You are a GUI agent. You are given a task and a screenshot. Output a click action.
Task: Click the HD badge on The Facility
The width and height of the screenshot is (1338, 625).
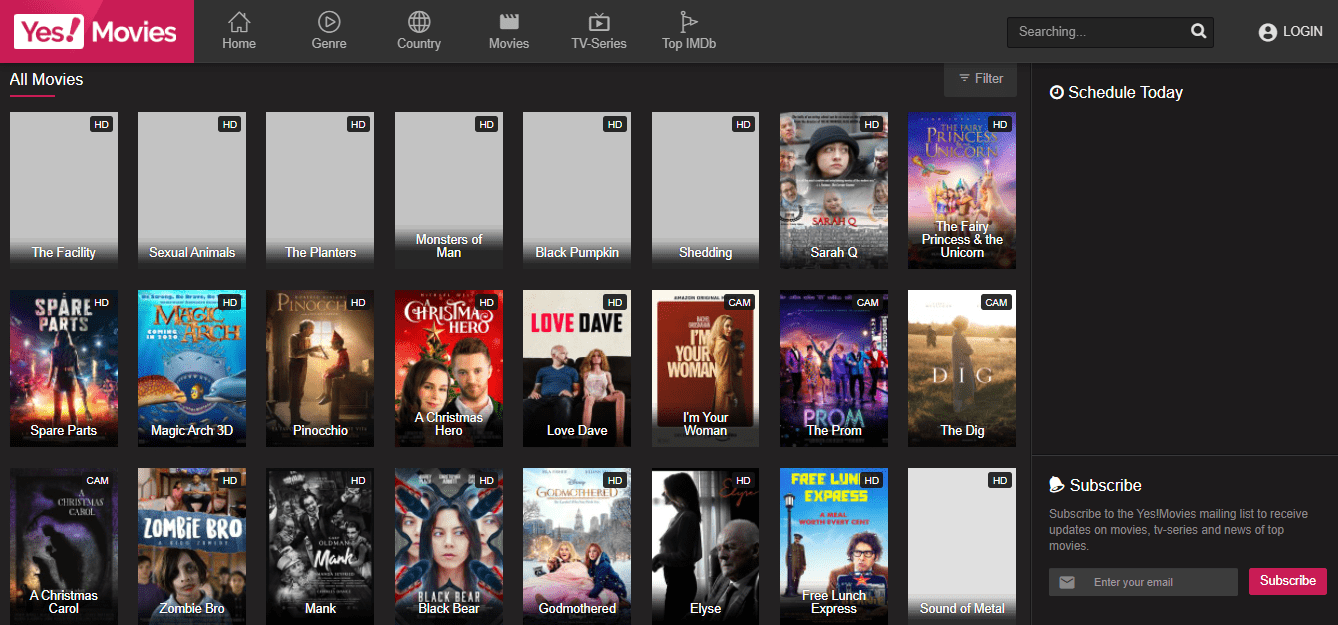tap(102, 124)
